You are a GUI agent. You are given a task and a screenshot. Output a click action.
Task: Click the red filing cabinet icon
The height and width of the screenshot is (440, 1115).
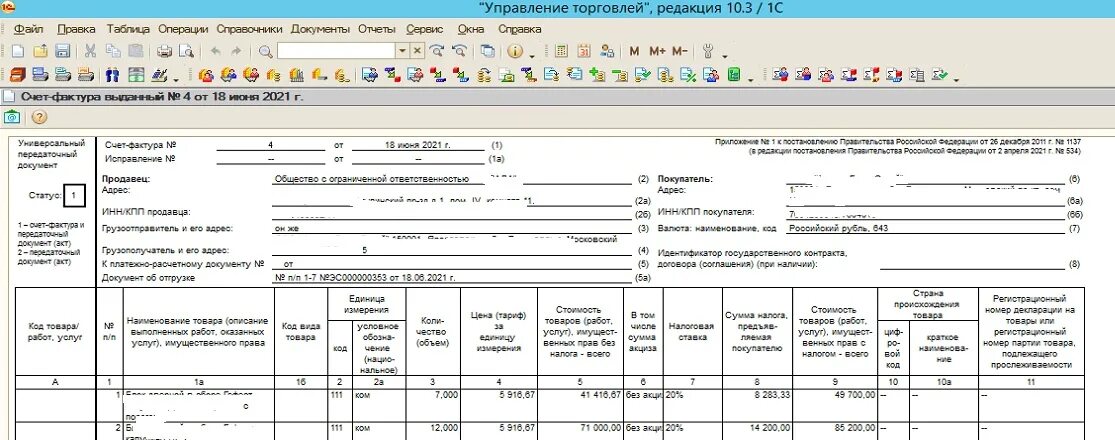point(17,74)
